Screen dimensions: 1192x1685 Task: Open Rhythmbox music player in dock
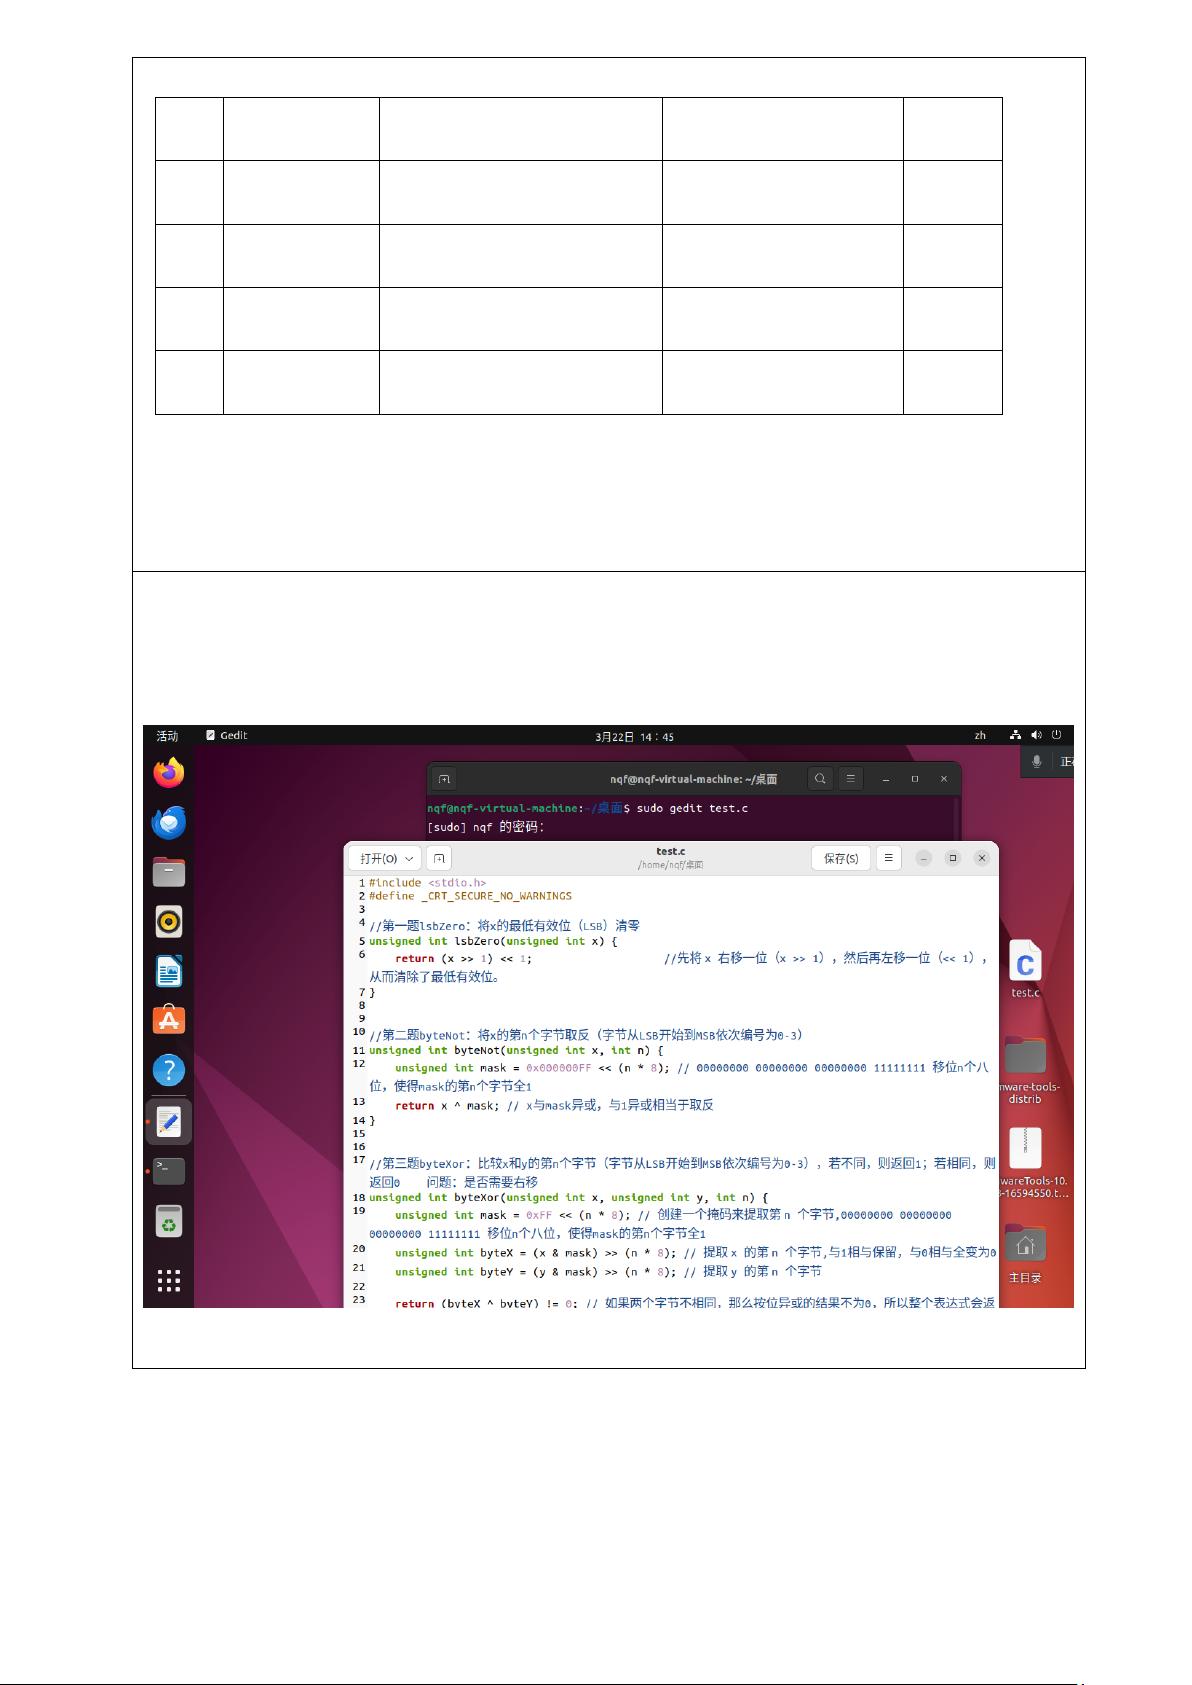tap(169, 921)
